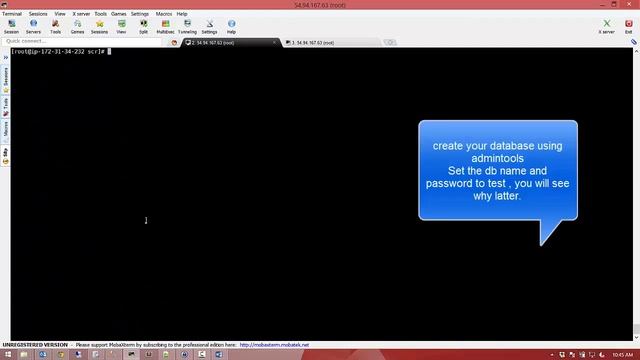Enable MultiExec mode from toolbar
The height and width of the screenshot is (360, 640).
pyautogui.click(x=165, y=27)
